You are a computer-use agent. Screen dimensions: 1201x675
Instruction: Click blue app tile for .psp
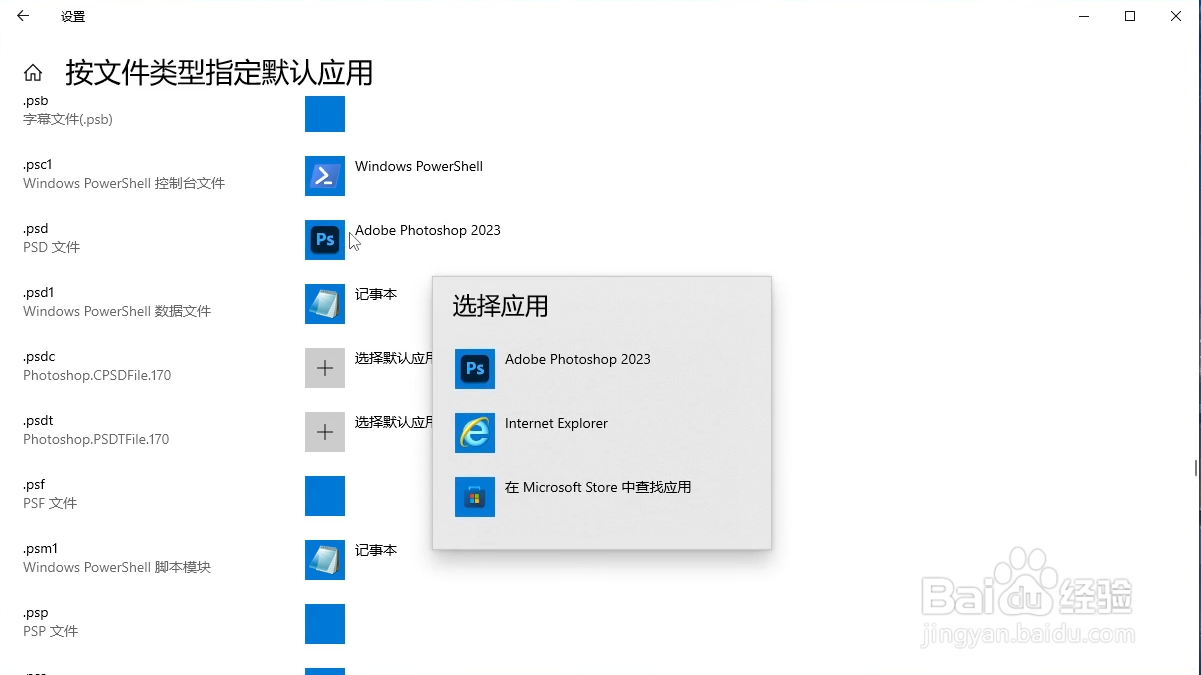[x=325, y=624]
